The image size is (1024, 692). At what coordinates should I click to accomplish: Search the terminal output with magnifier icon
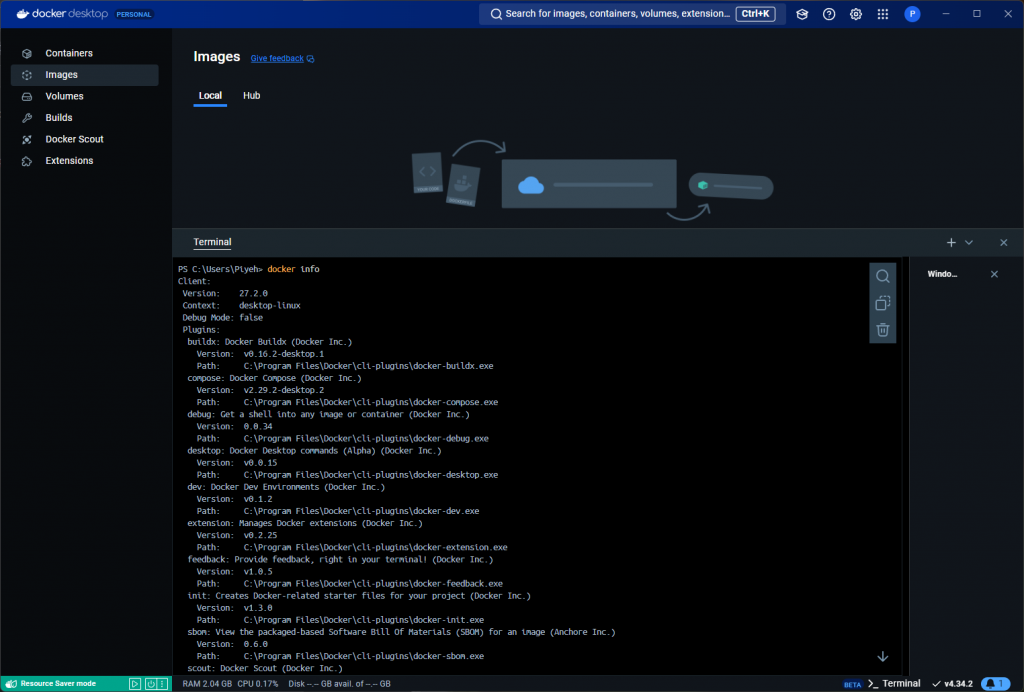point(882,276)
